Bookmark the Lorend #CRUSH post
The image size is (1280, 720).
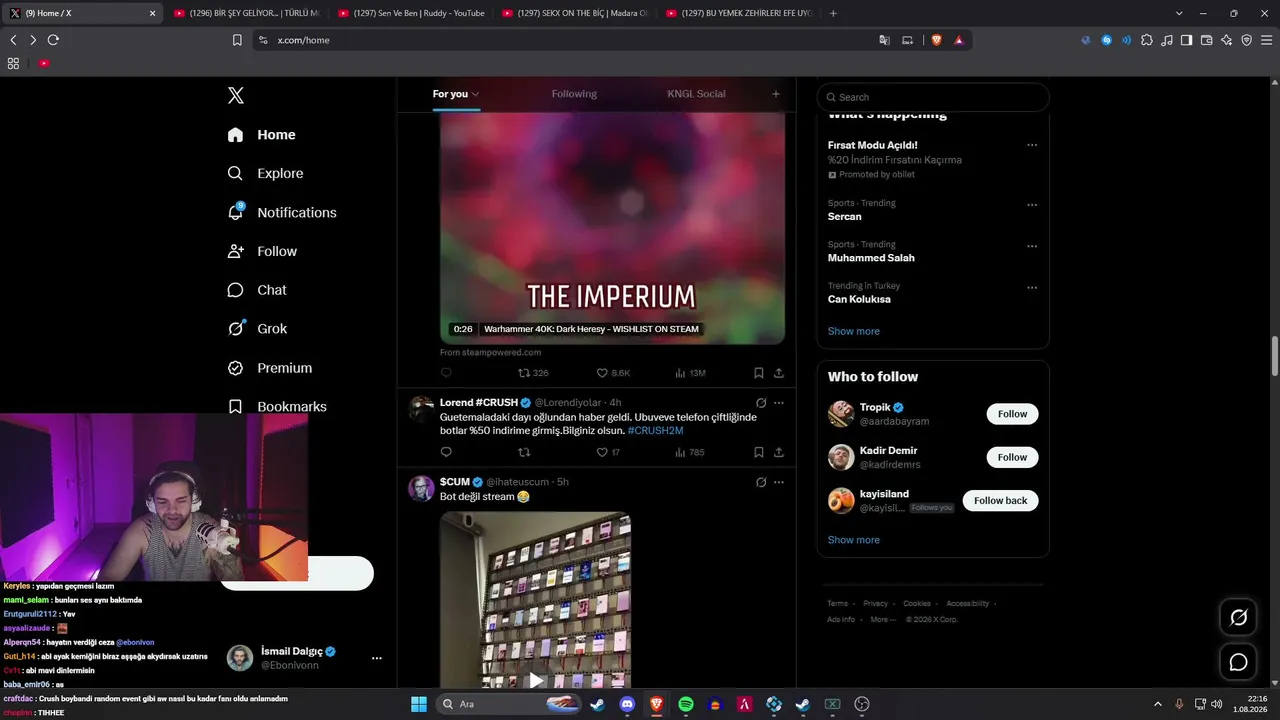click(x=759, y=452)
